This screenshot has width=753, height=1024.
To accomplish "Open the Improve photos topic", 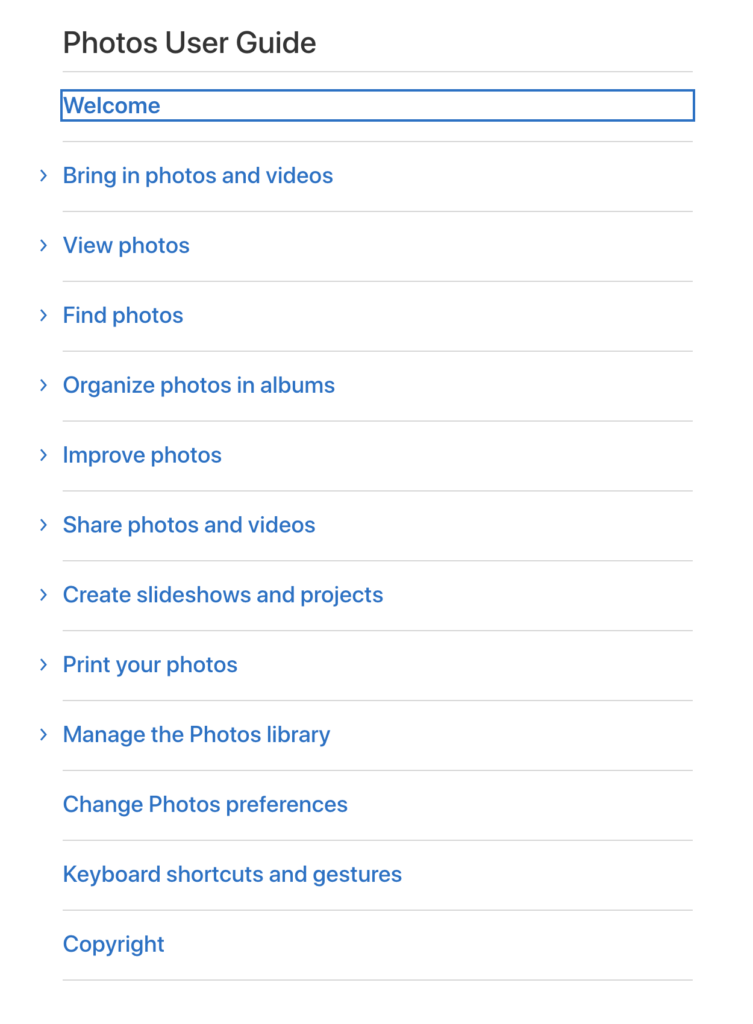I will [142, 455].
